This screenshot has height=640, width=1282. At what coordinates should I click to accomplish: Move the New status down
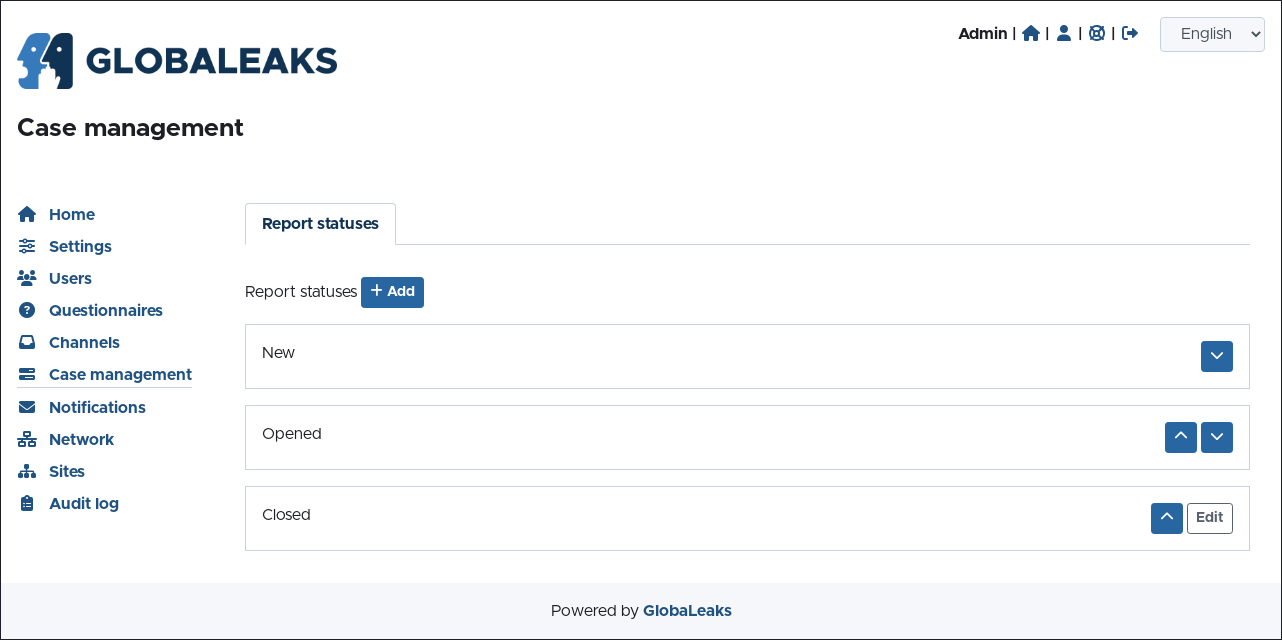click(x=1216, y=356)
